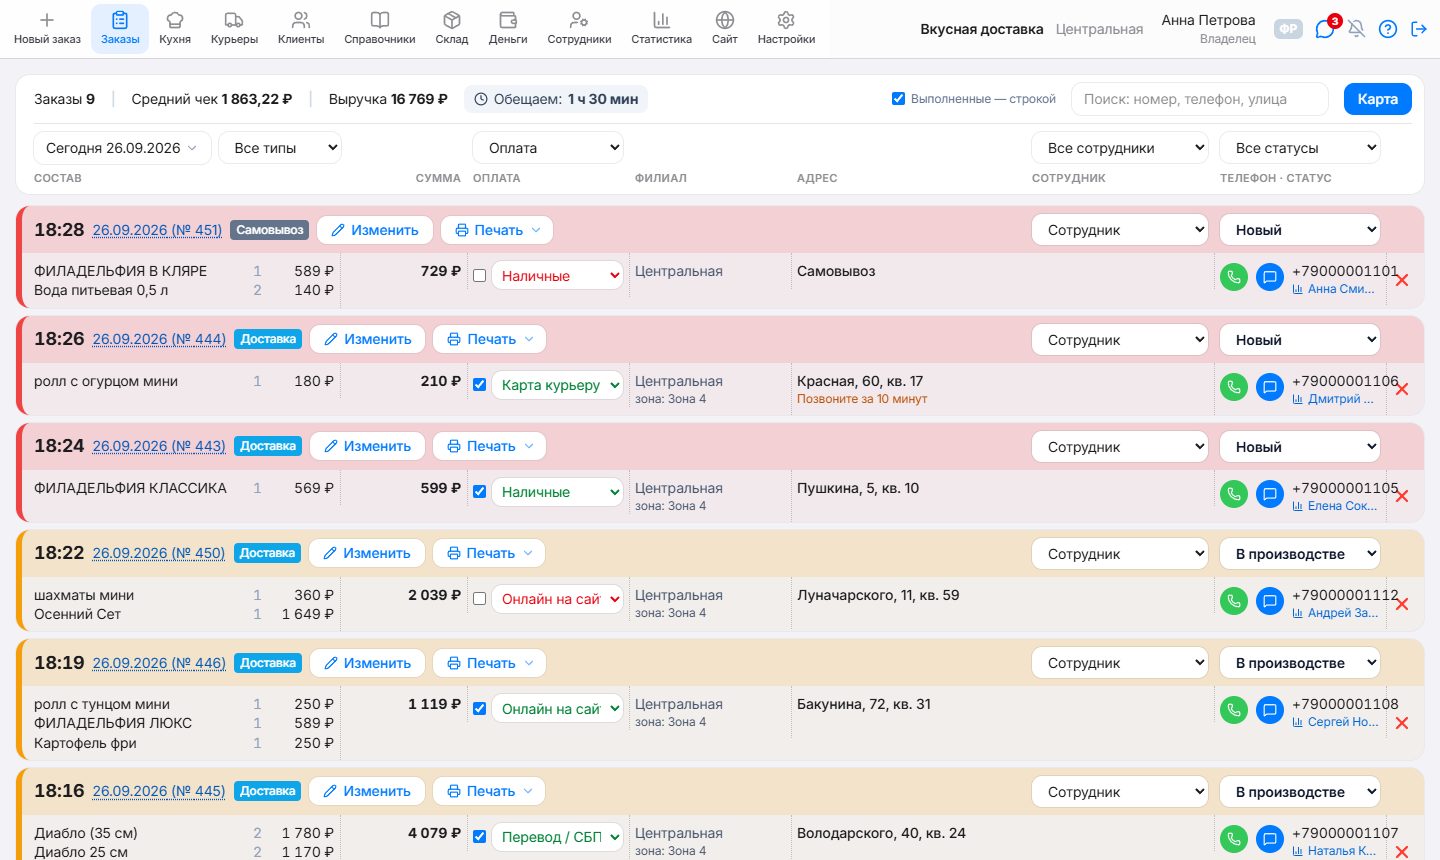The width and height of the screenshot is (1440, 860).
Task: Delete the Луначарского, 11 order
Action: pos(1402,604)
